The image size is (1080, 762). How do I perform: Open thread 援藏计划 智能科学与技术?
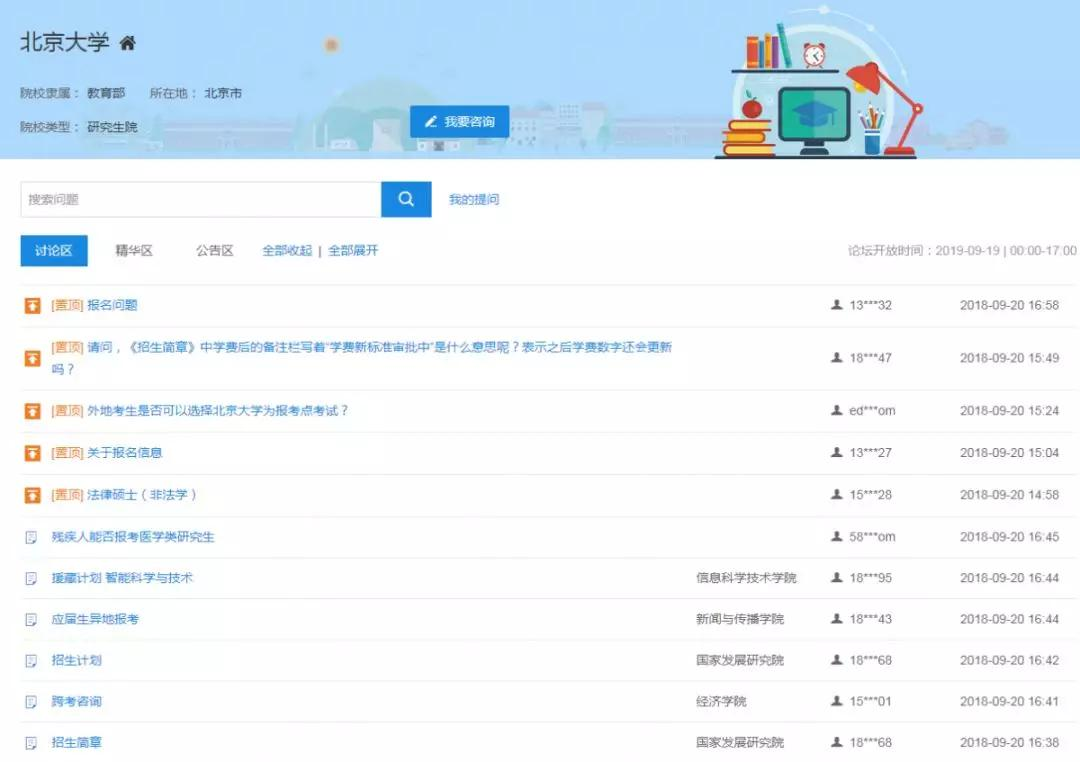click(x=122, y=578)
